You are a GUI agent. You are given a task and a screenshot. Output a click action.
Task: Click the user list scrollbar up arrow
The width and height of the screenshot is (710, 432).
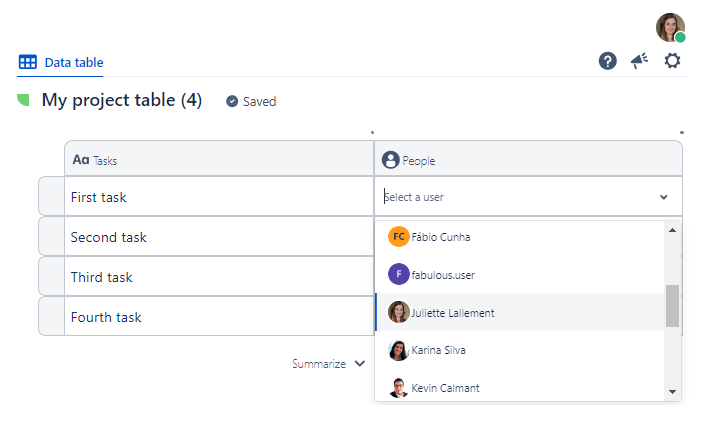(x=672, y=230)
